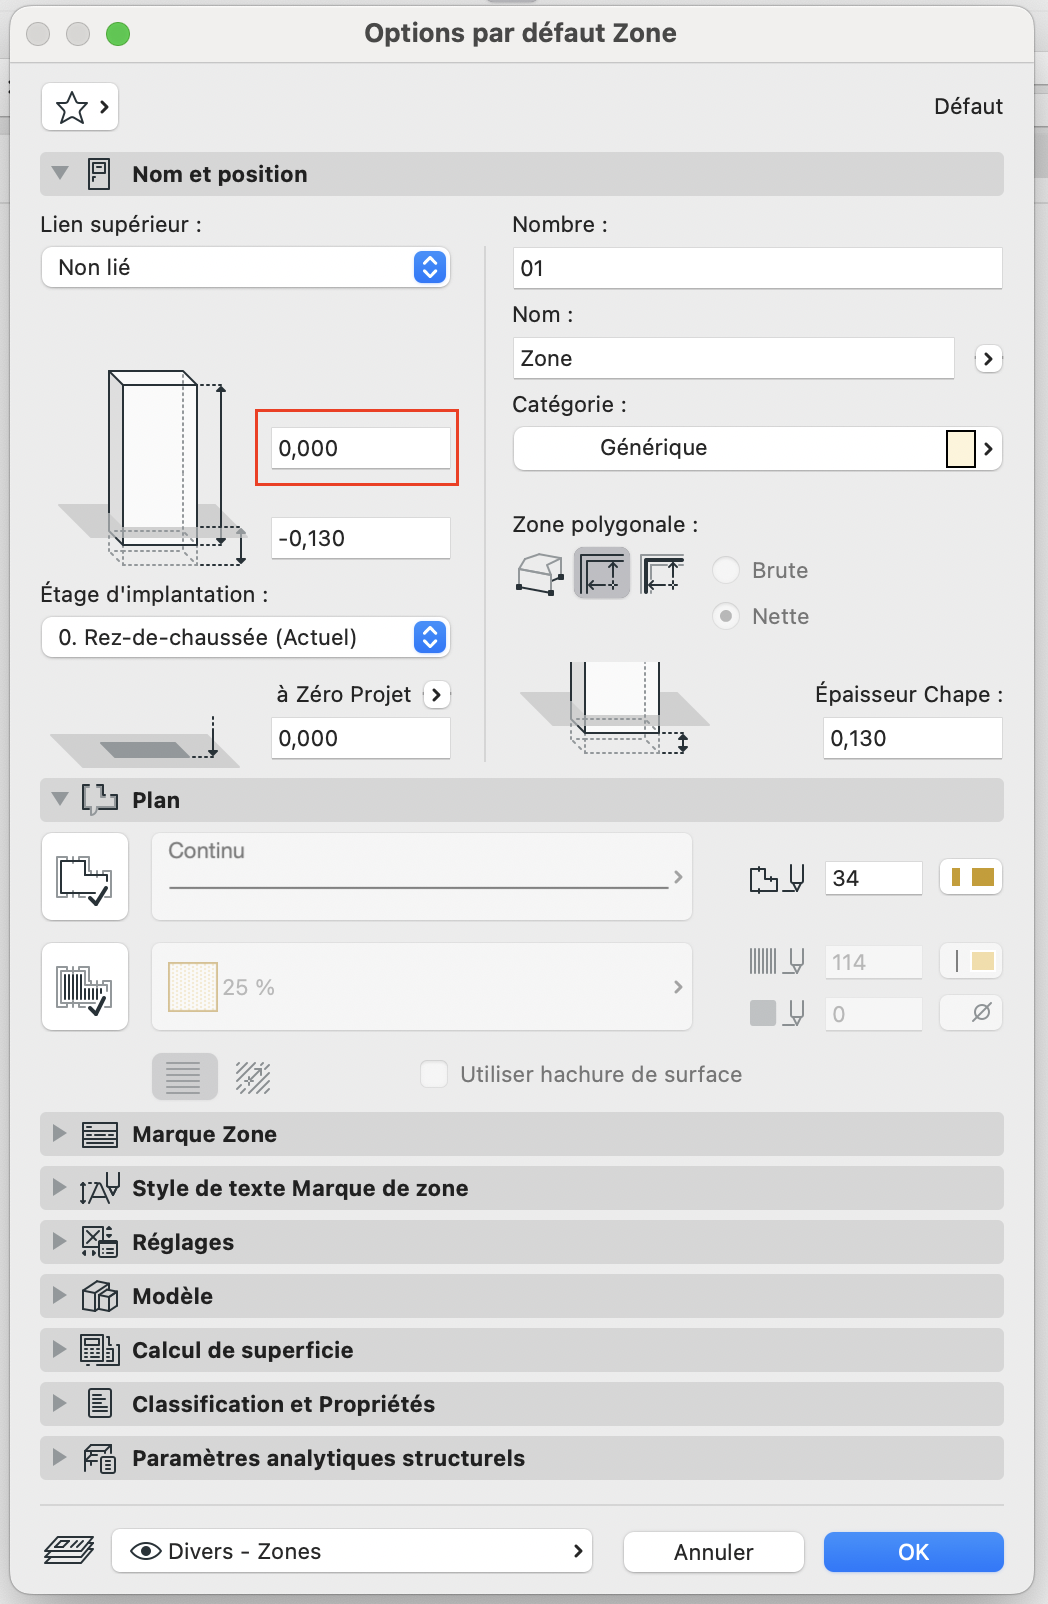Click the Nom field containing Zone

[734, 358]
